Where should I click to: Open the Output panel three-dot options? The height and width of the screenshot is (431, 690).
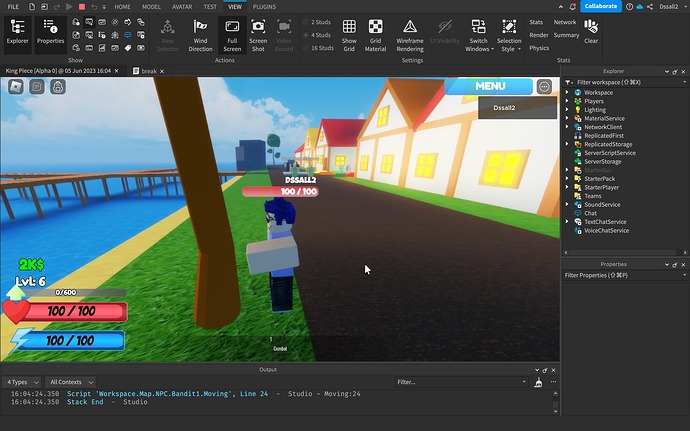pyautogui.click(x=553, y=382)
